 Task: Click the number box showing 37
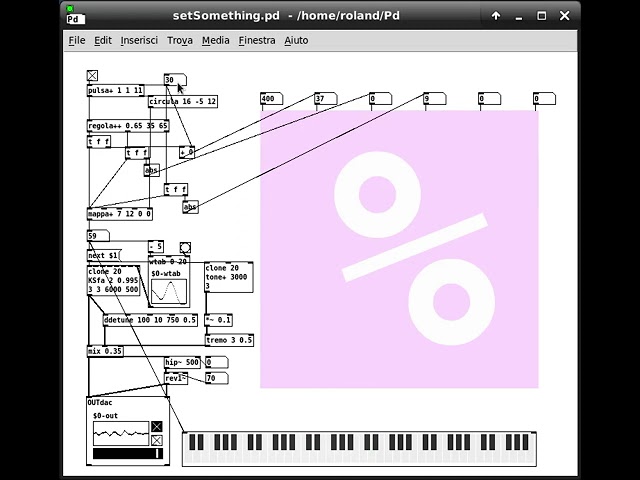pos(326,99)
